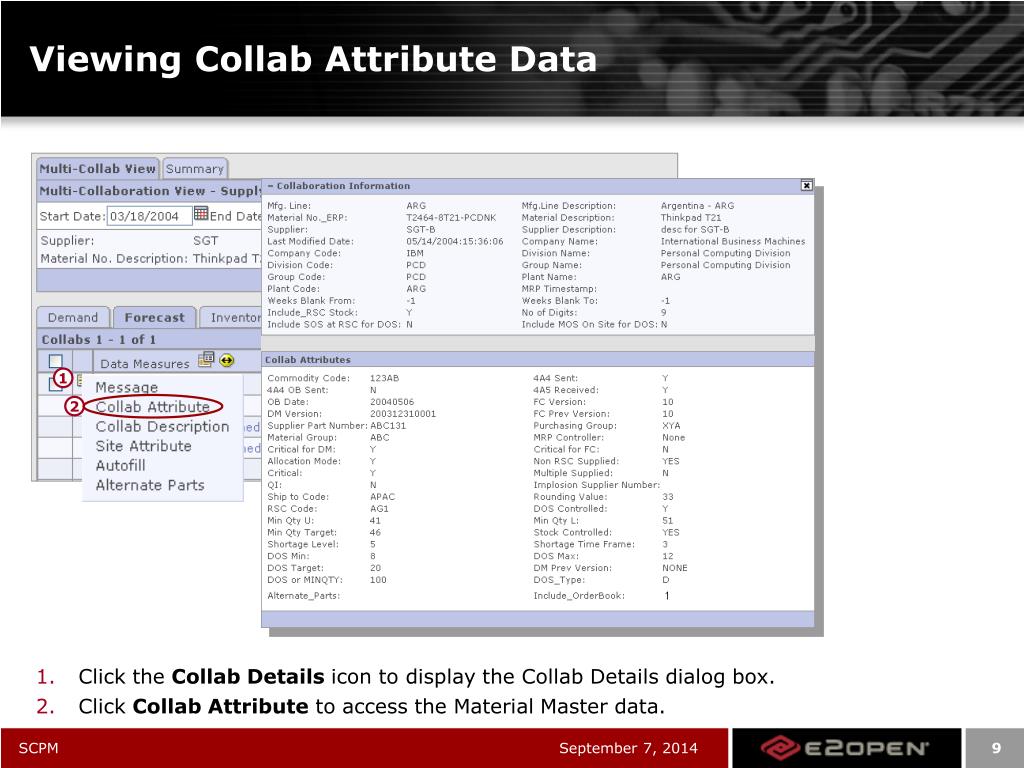Click Material Description value Thinkpad T21
The width and height of the screenshot is (1024, 768).
pyautogui.click(x=691, y=217)
